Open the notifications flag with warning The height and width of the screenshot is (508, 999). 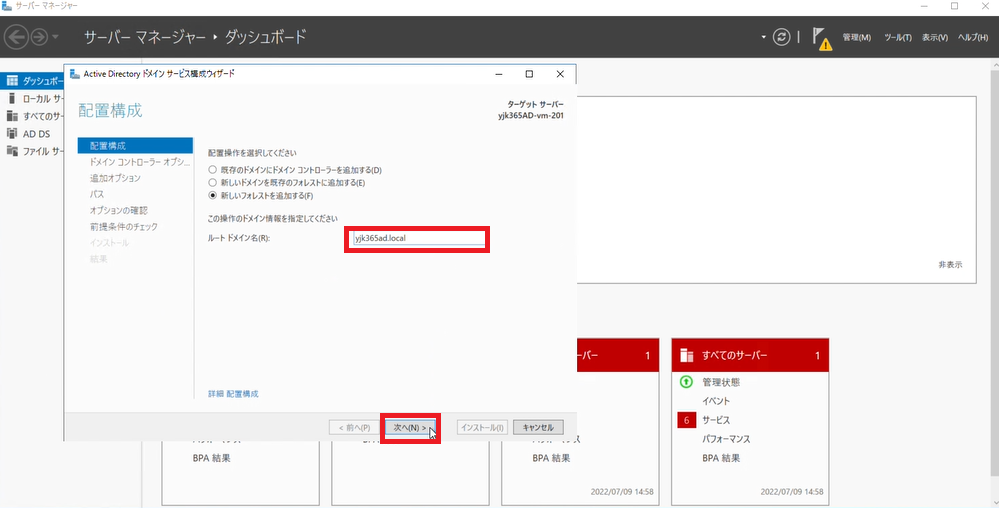point(822,38)
